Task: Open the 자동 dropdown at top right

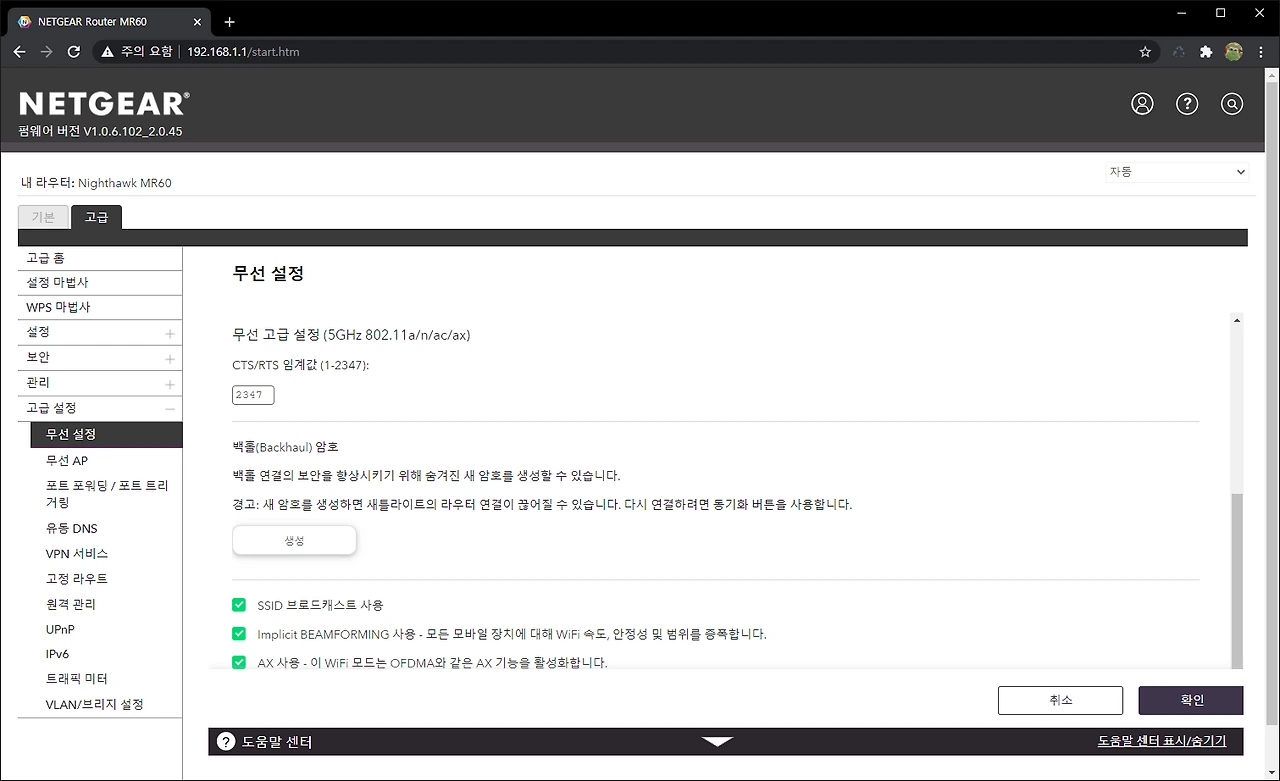Action: click(x=1176, y=171)
